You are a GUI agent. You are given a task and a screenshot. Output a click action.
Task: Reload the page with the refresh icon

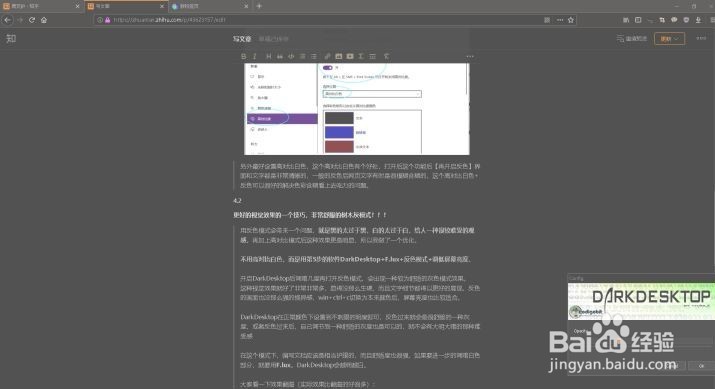coord(32,20)
